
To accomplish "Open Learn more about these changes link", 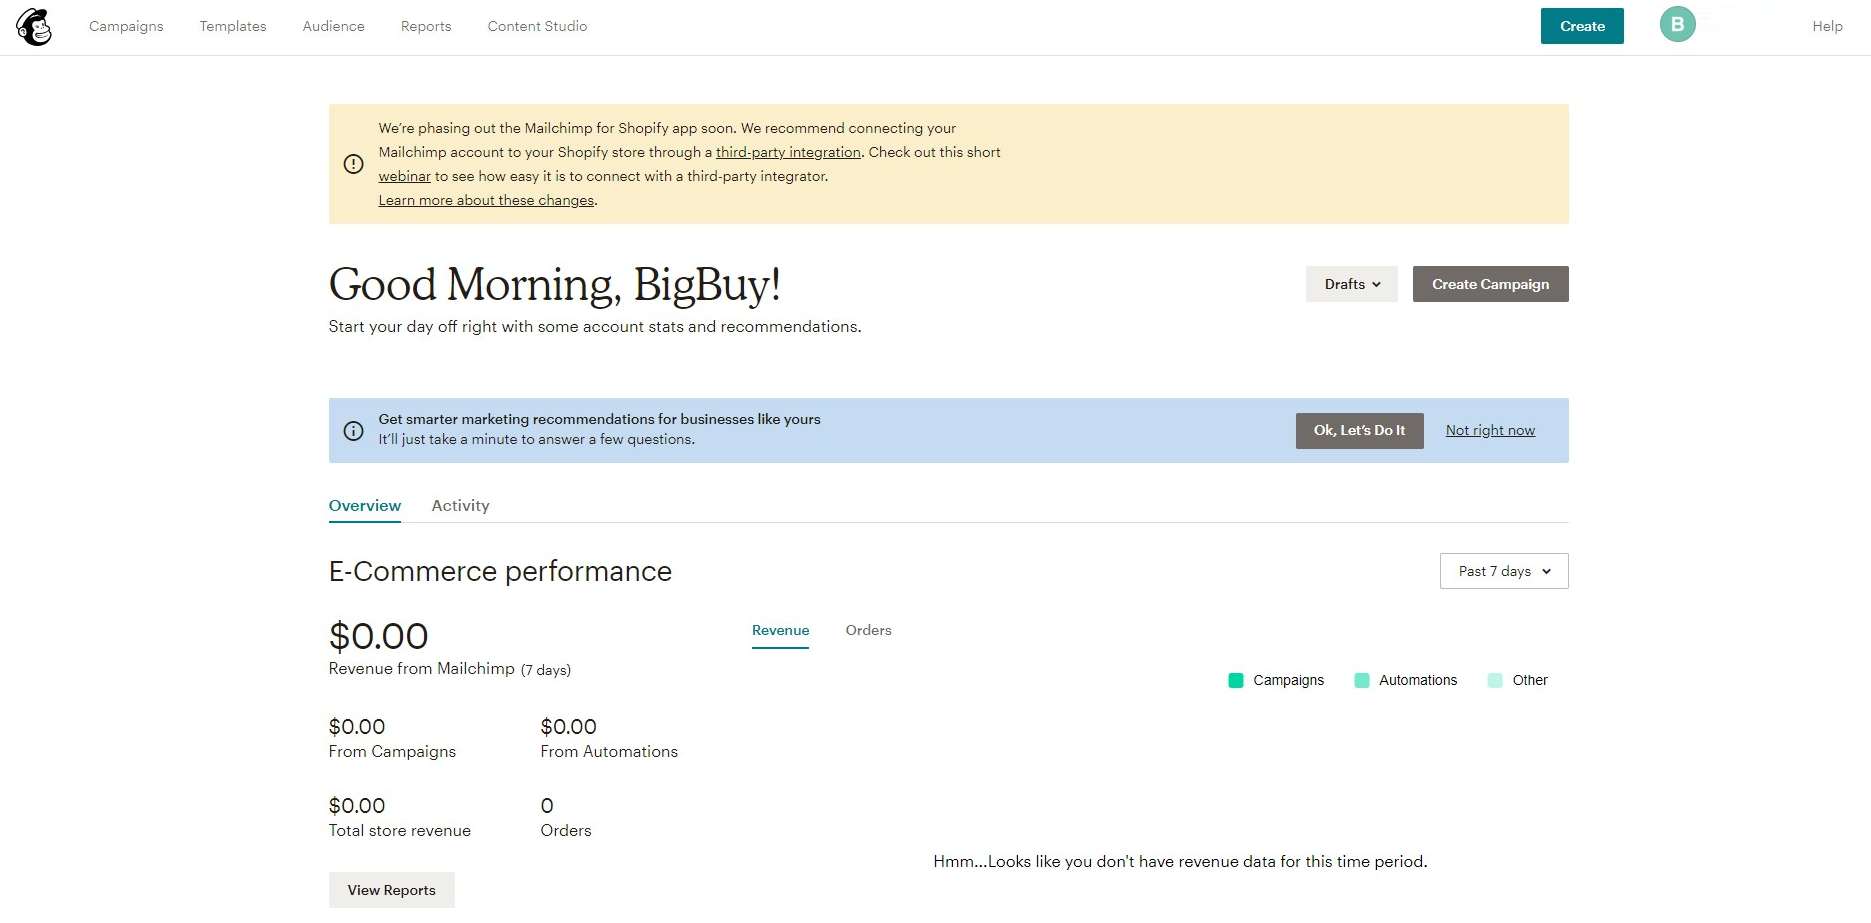I will pyautogui.click(x=486, y=200).
